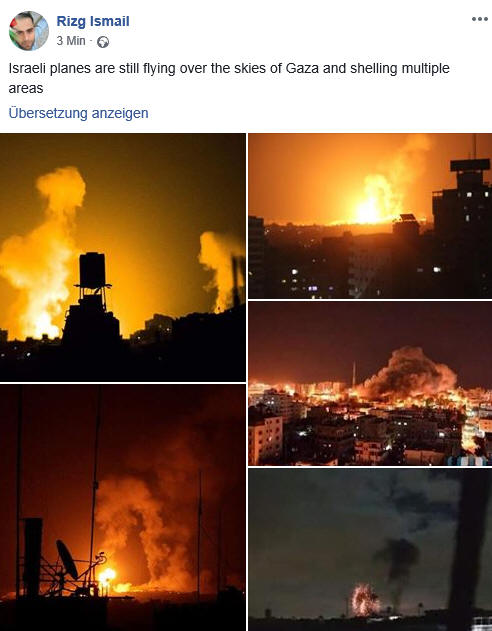The width and height of the screenshot is (492, 631).
Task: Show translation via 'Übersetzung anzeigen'
Action: point(78,113)
